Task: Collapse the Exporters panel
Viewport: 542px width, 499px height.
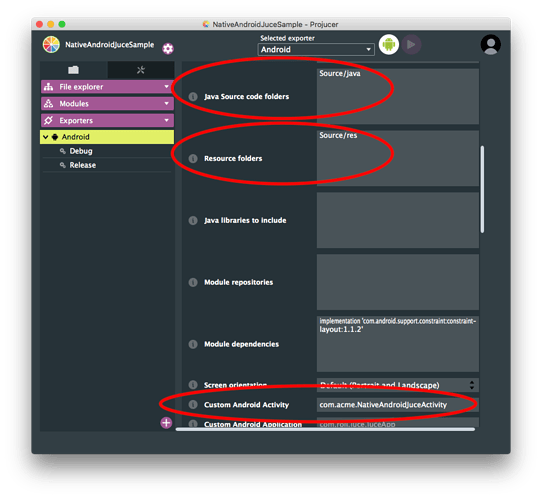Action: click(x=107, y=120)
